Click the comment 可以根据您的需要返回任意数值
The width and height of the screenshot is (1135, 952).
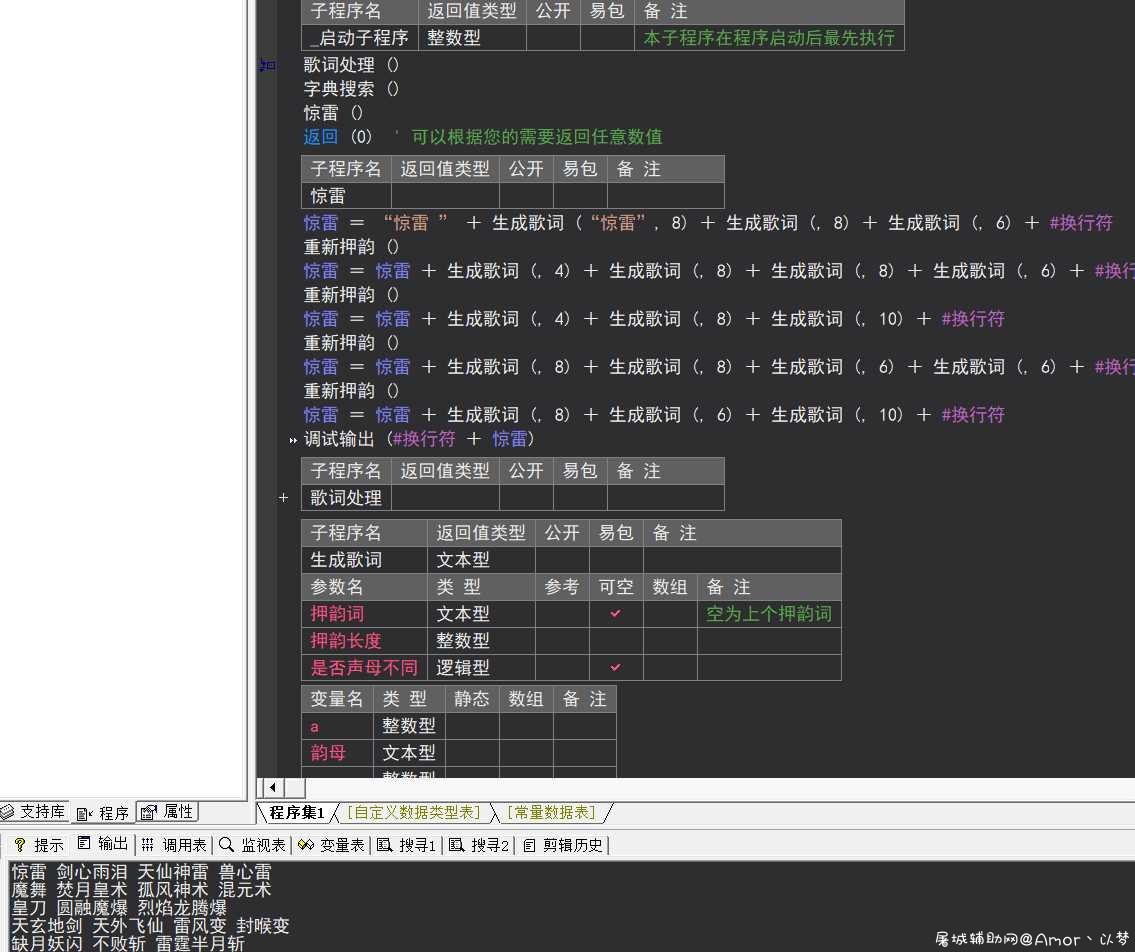[536, 137]
